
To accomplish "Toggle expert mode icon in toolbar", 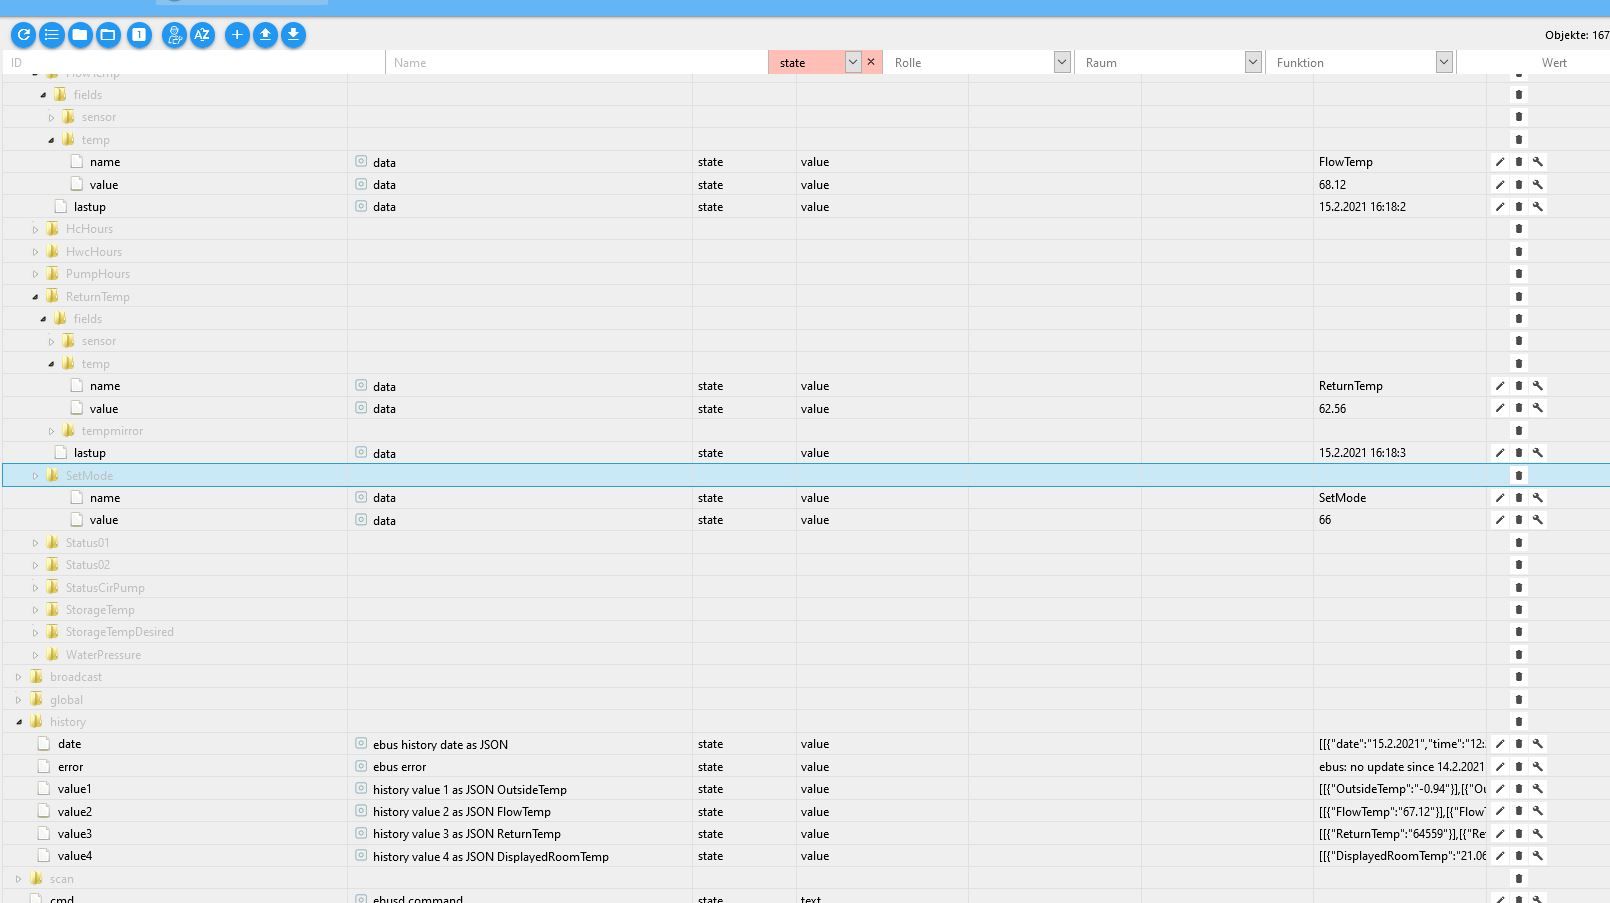I will (x=174, y=35).
